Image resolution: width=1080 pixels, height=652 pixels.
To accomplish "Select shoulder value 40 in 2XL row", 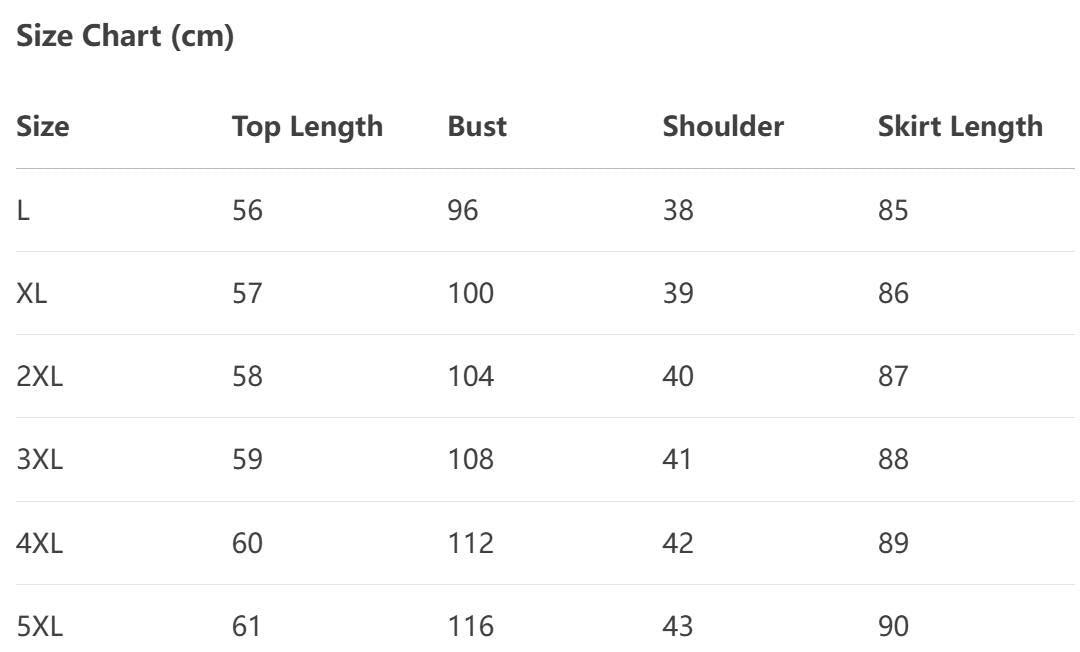I will tap(678, 377).
